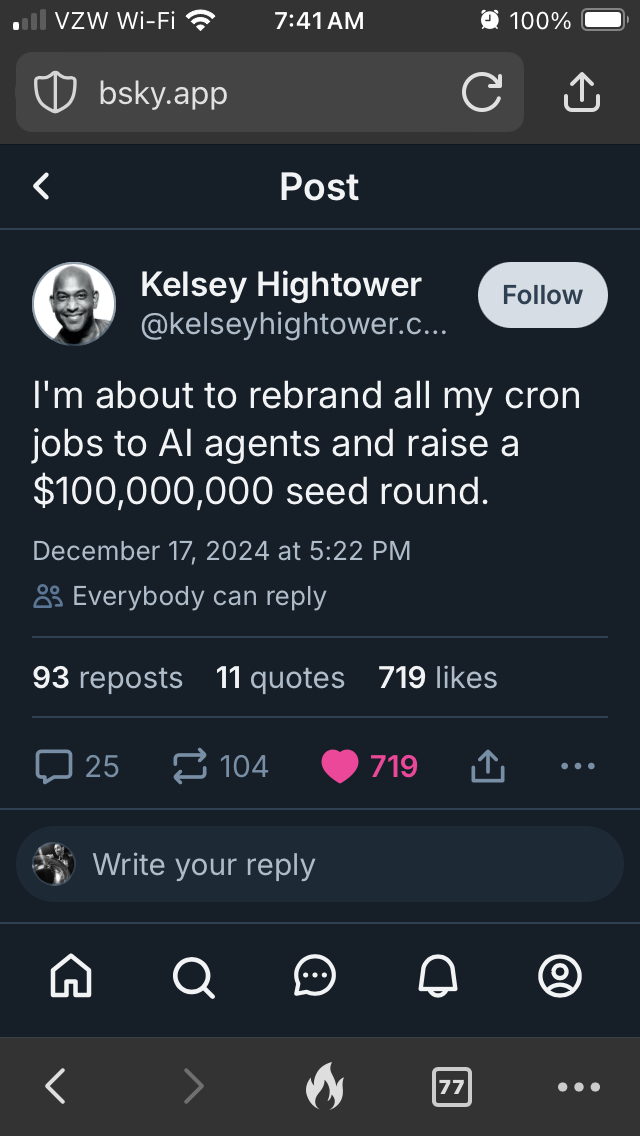
Task: Tap the browser's fire button
Action: 324,1086
